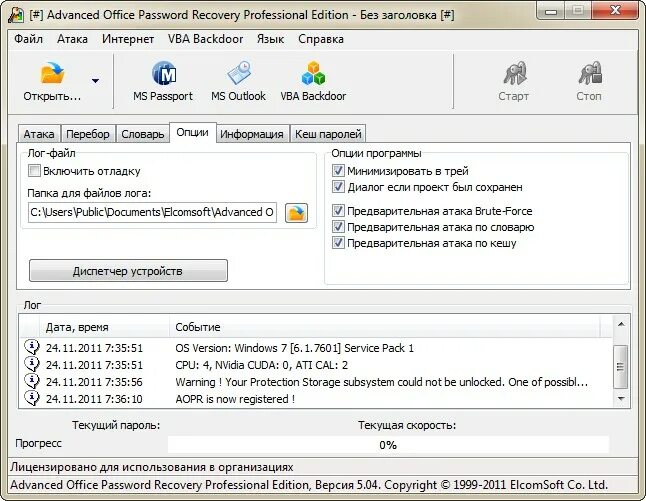Switch to the Кеш паролей tab

click(x=328, y=134)
